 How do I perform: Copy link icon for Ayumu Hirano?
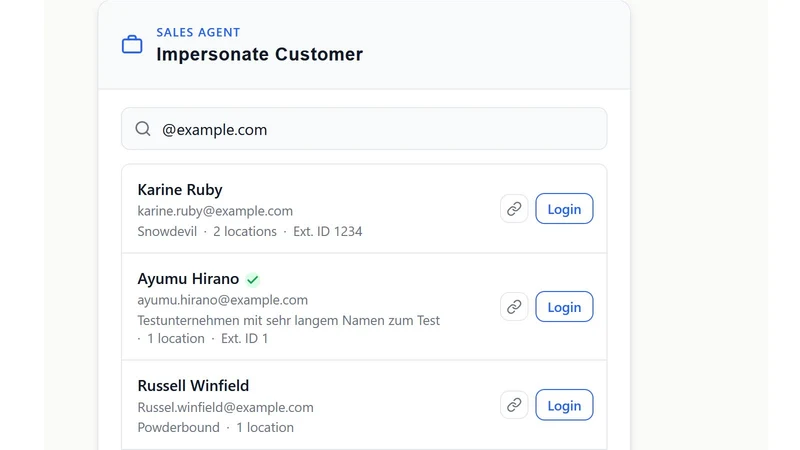[514, 307]
